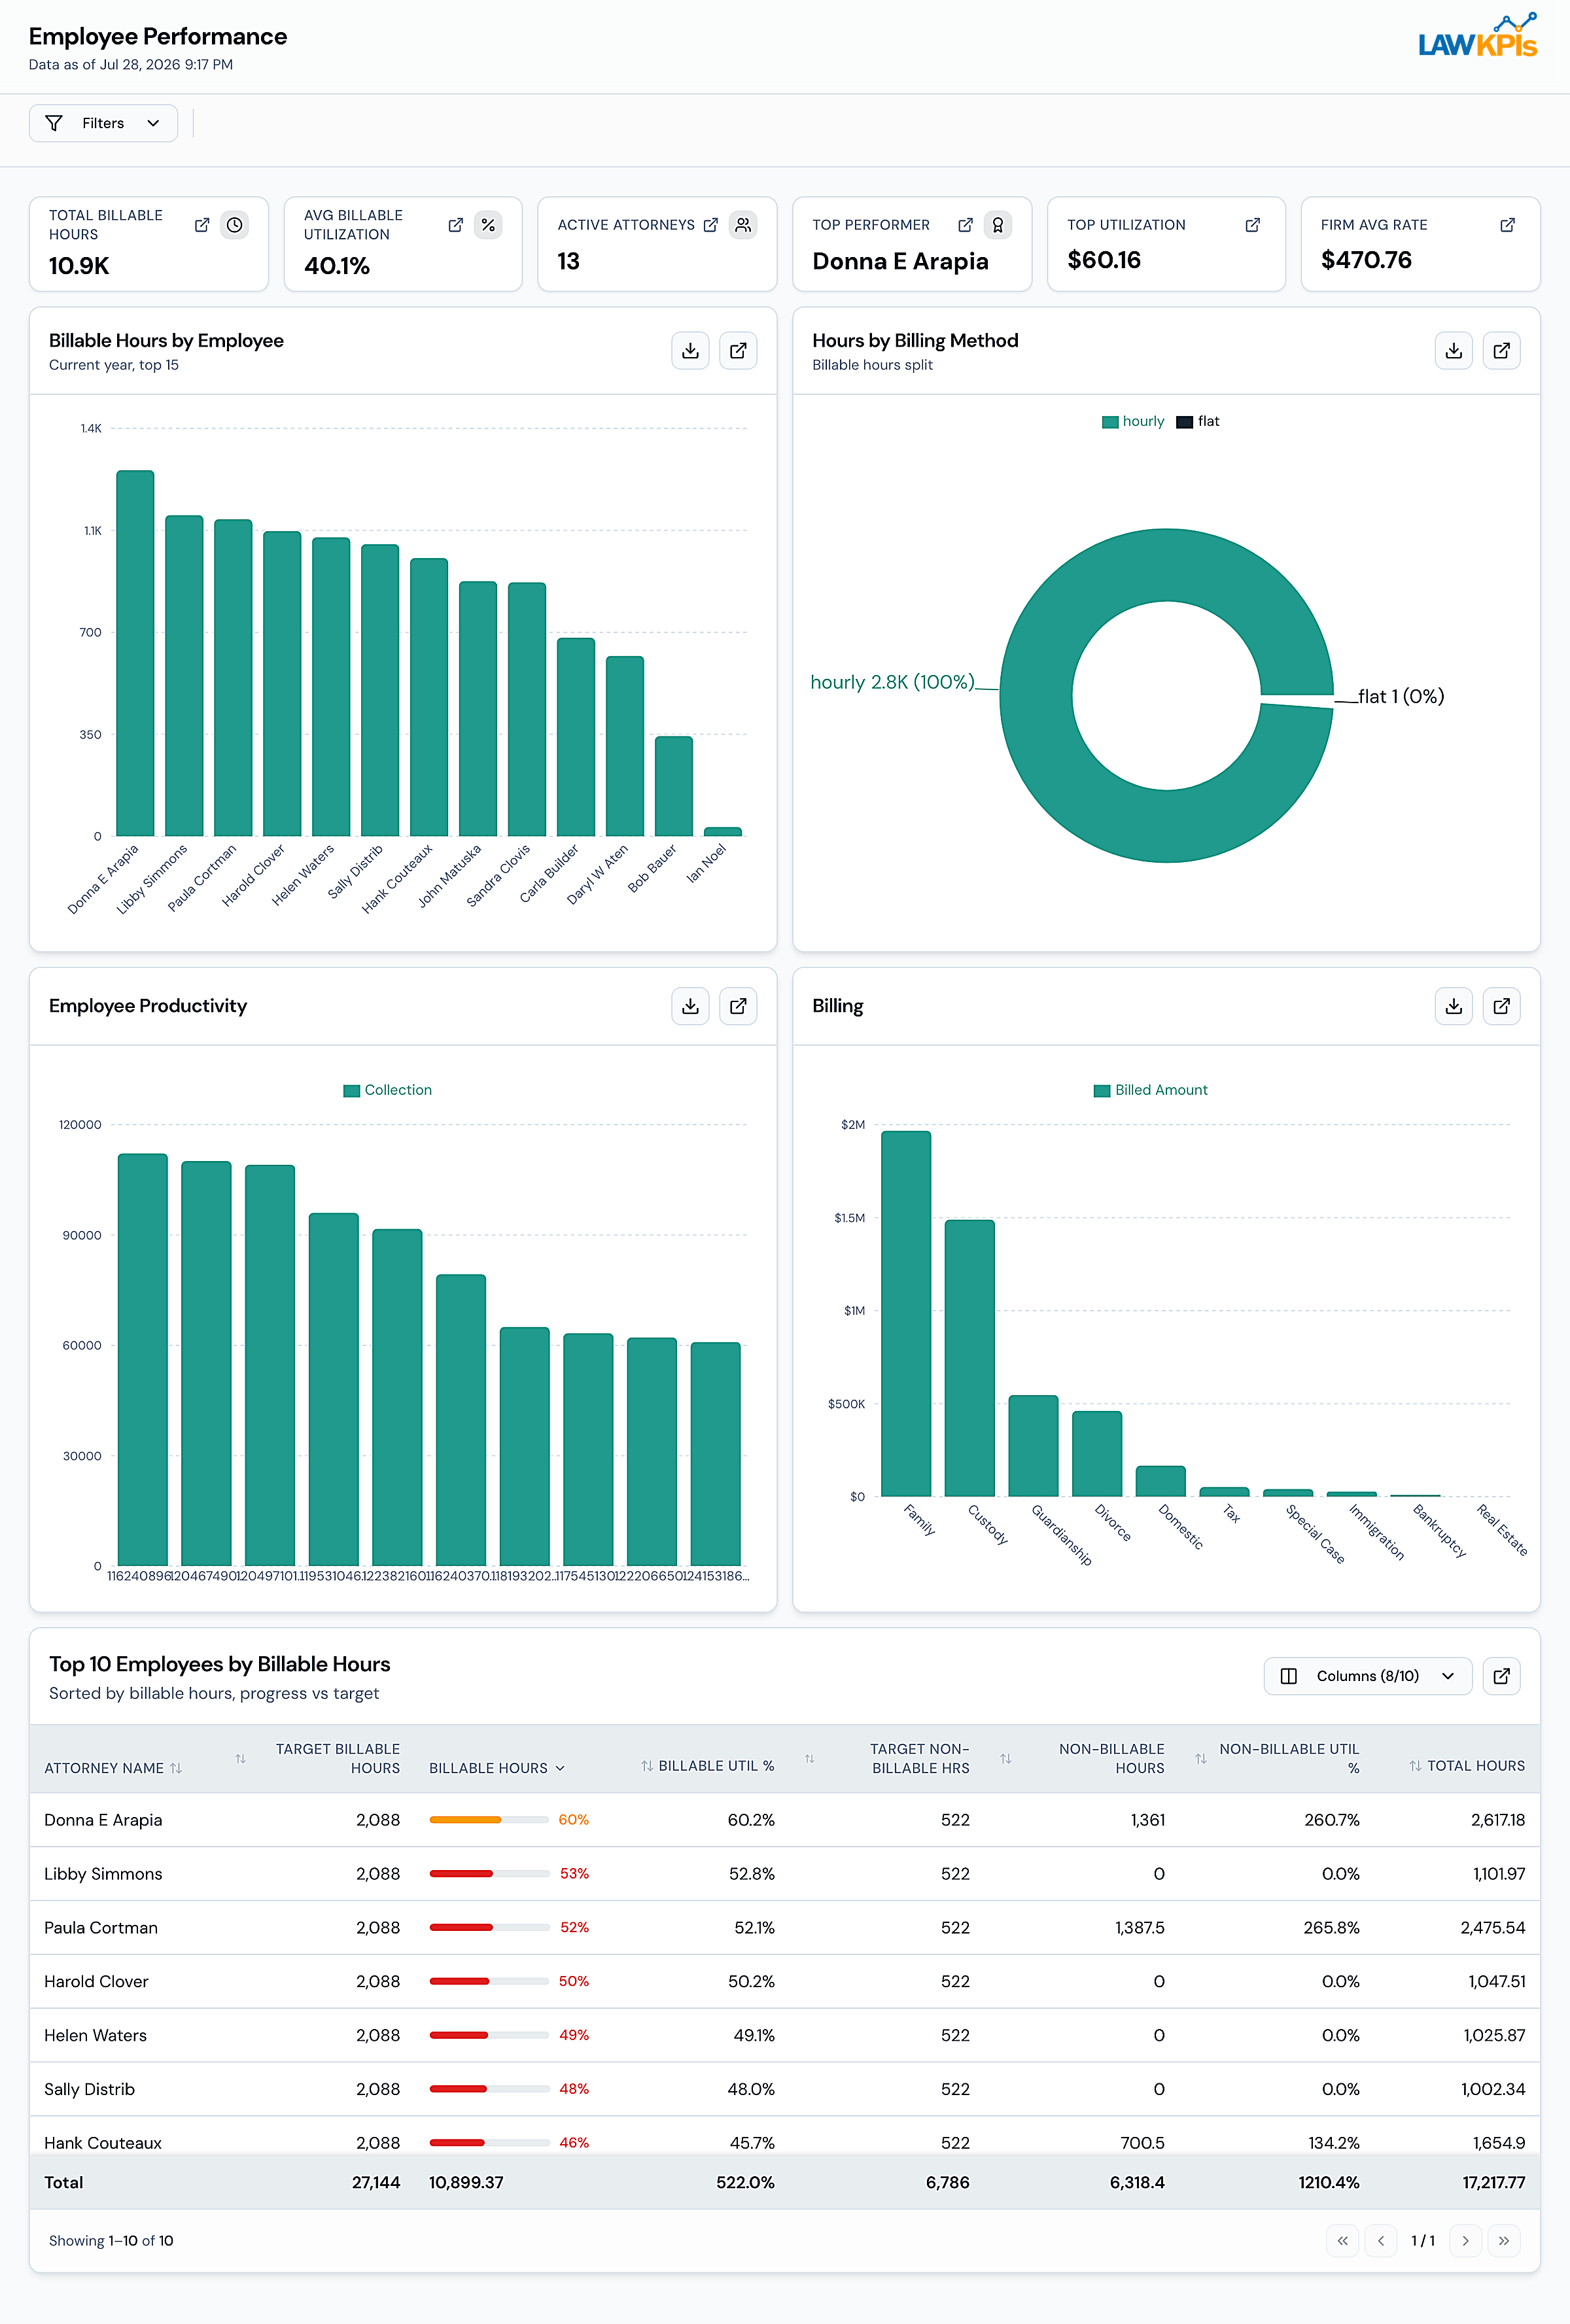
Task: Open Top Performer external link icon
Action: 965,225
